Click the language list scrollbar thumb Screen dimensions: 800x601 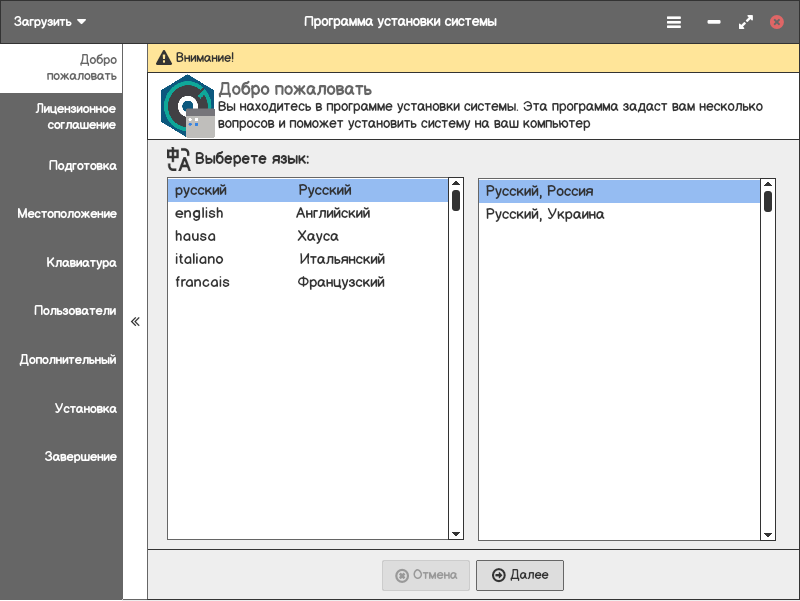click(x=456, y=200)
